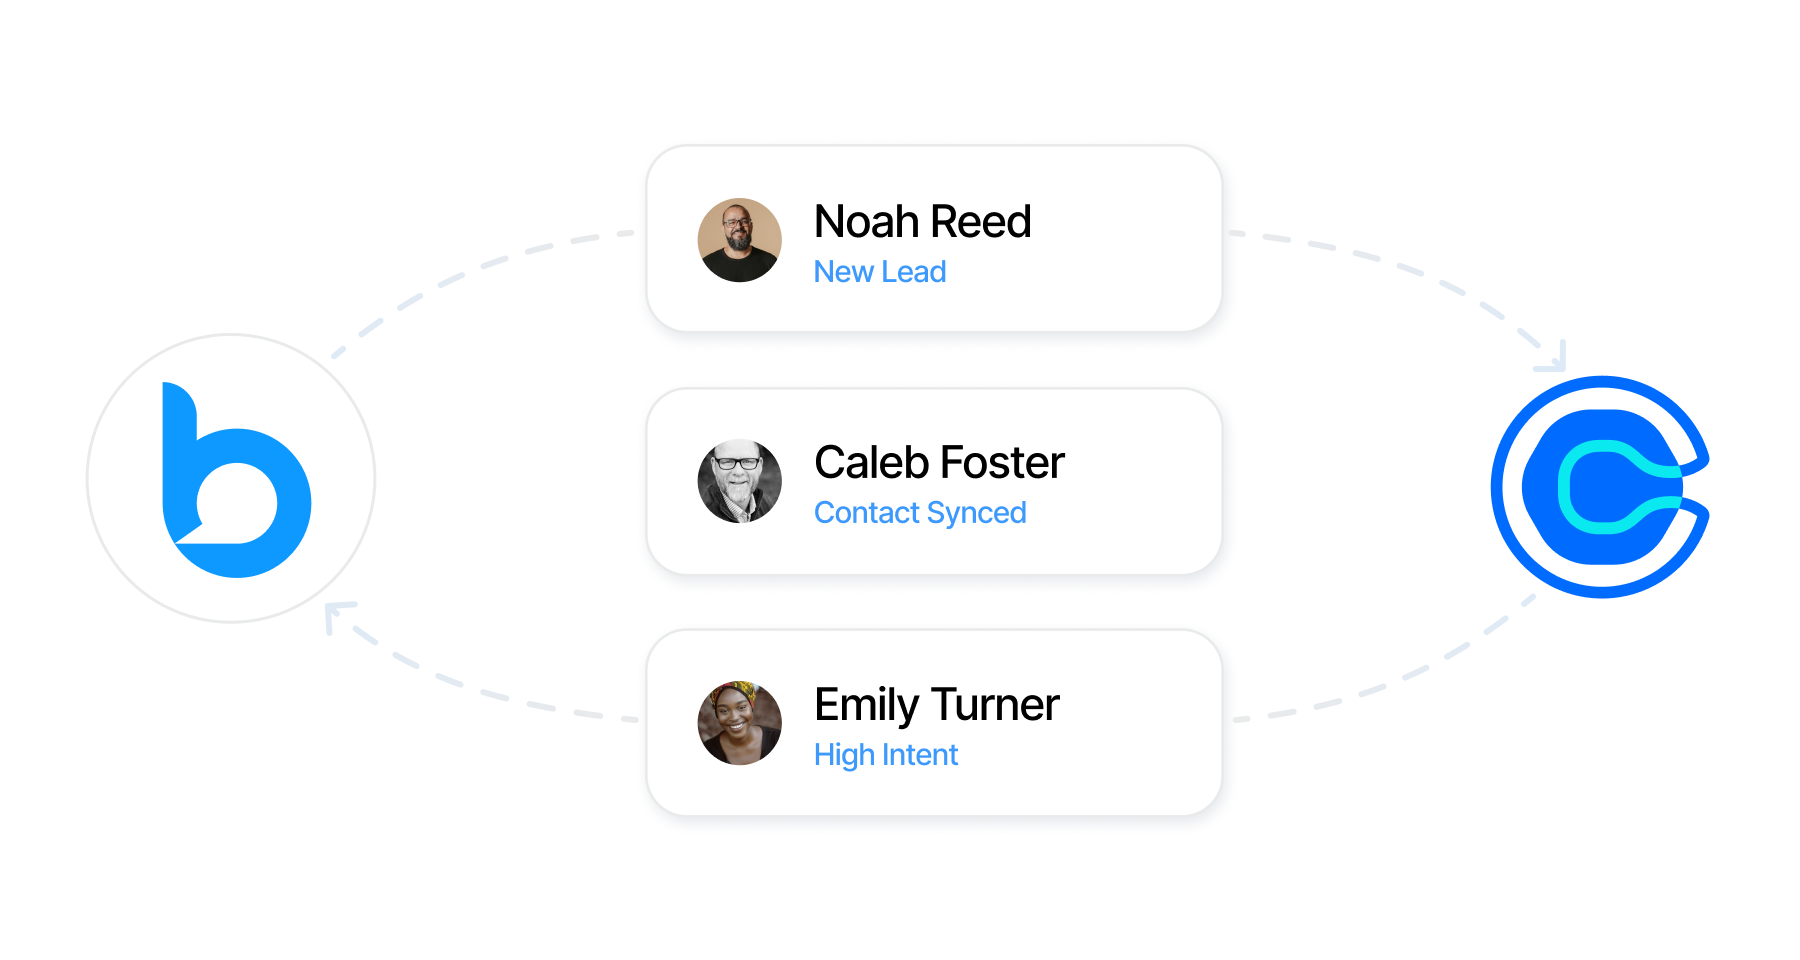Select the Noah Reed name text
Image resolution: width=1800 pixels, height=960 pixels.
[x=922, y=221]
